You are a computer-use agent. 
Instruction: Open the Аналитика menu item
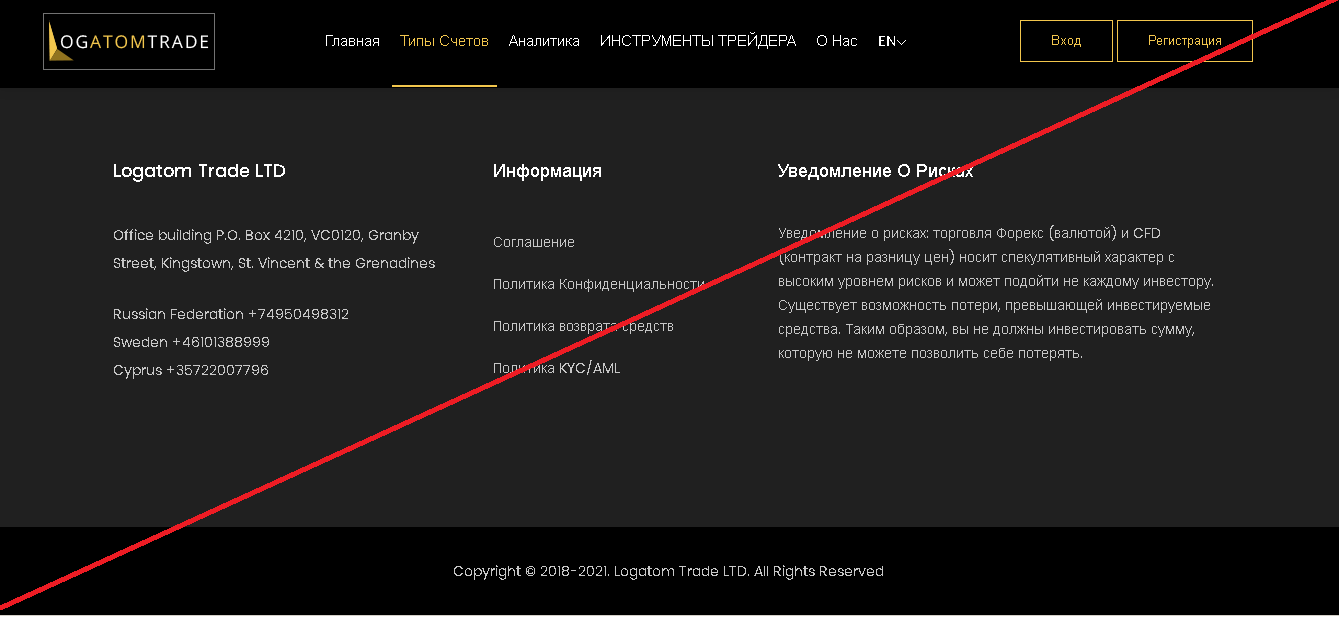point(544,42)
